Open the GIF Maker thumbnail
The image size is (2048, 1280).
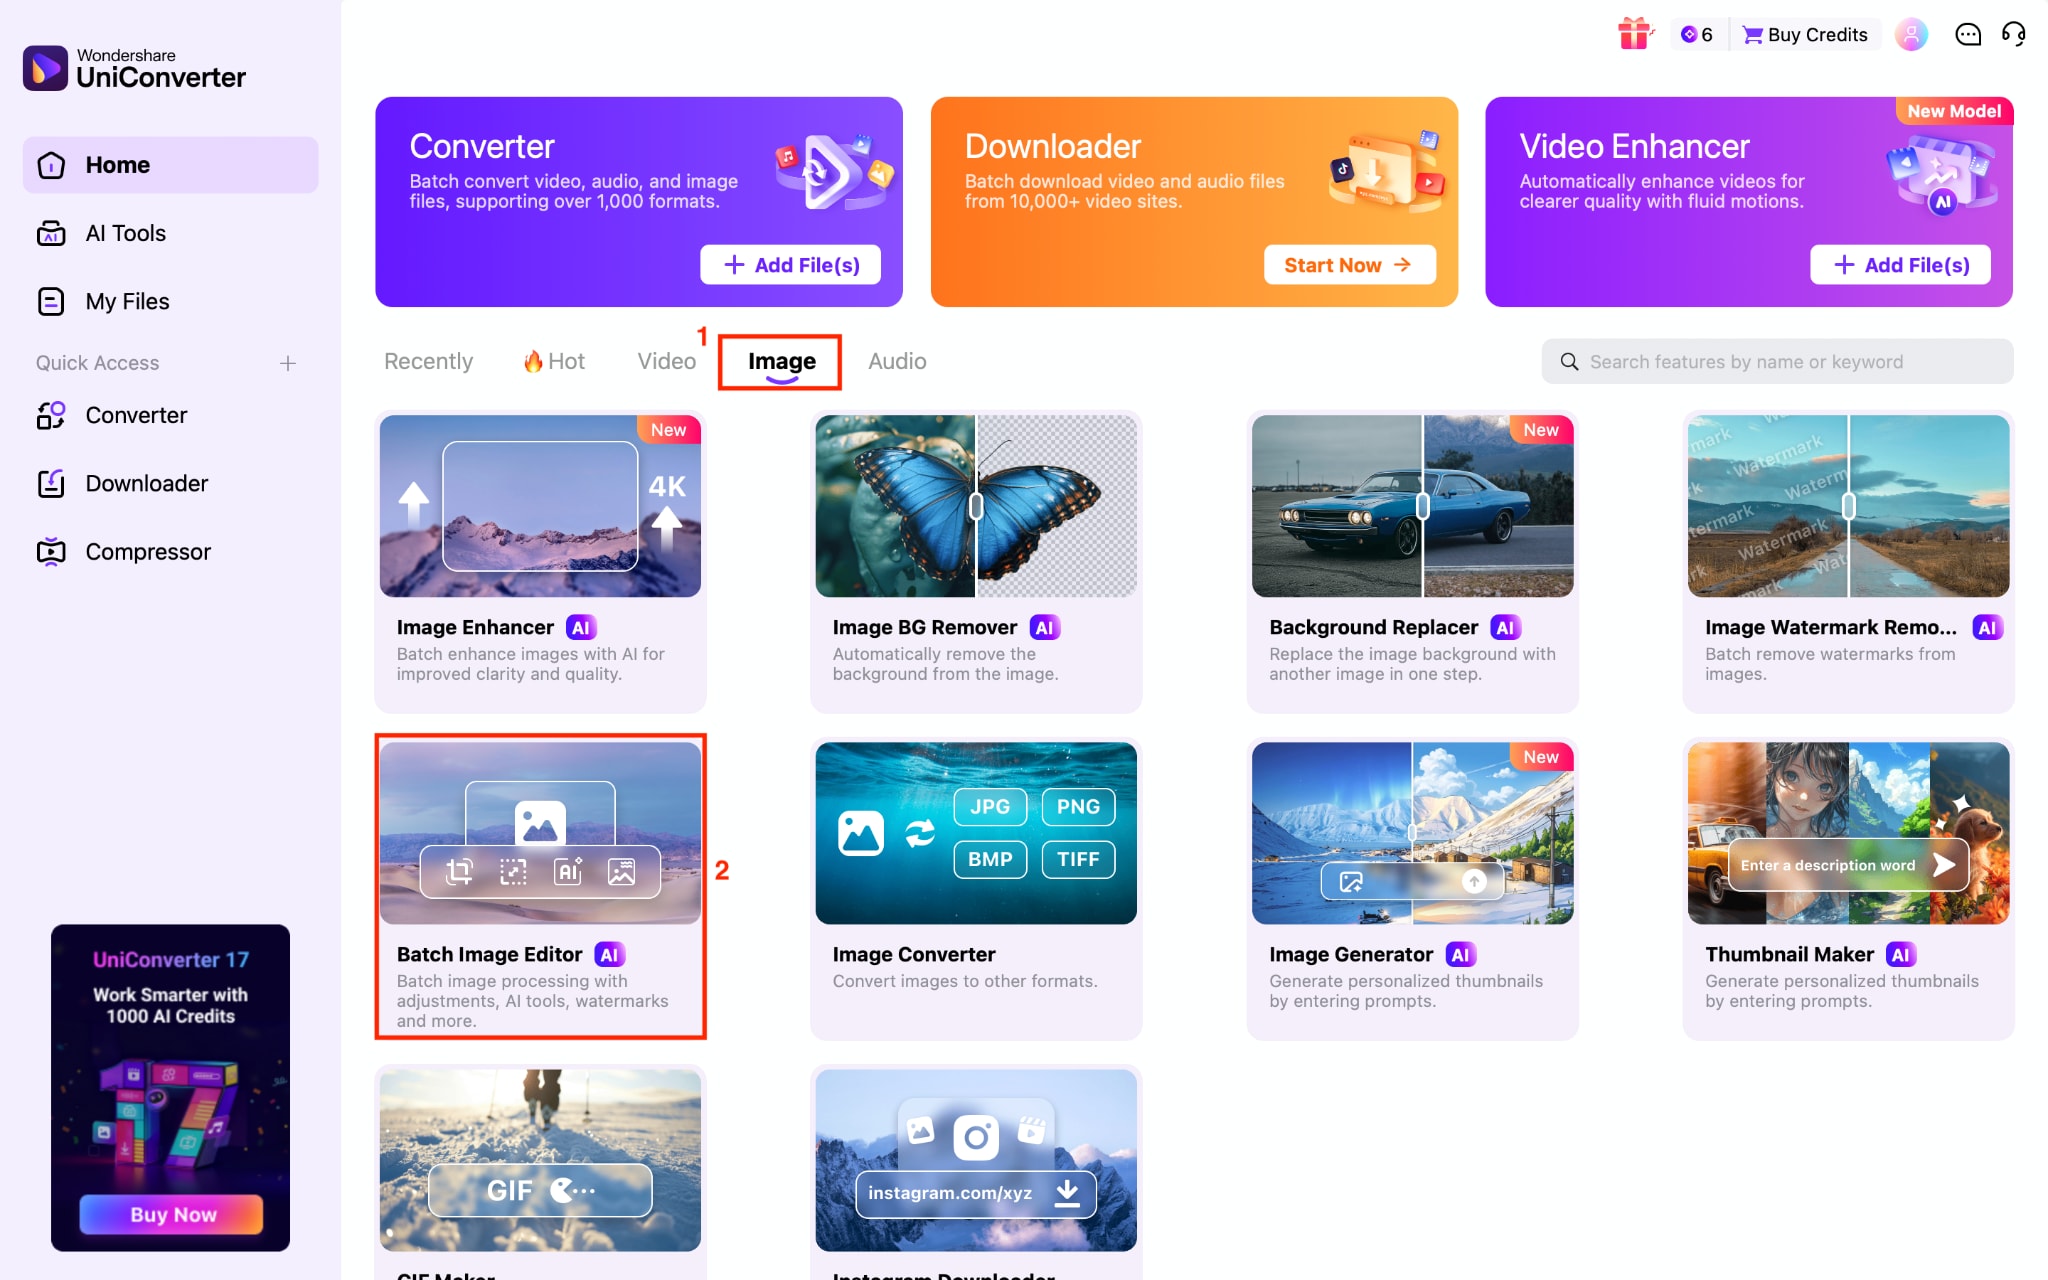click(540, 1160)
